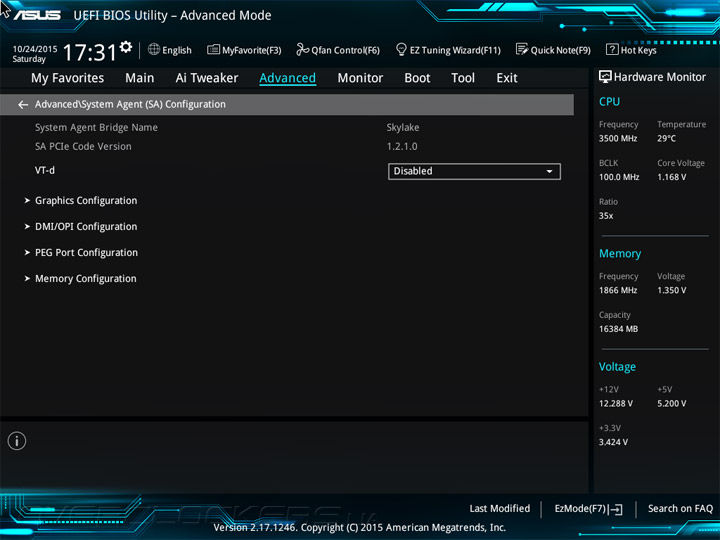Click the 1.350 V memory voltage
The height and width of the screenshot is (540, 720).
pos(672,290)
